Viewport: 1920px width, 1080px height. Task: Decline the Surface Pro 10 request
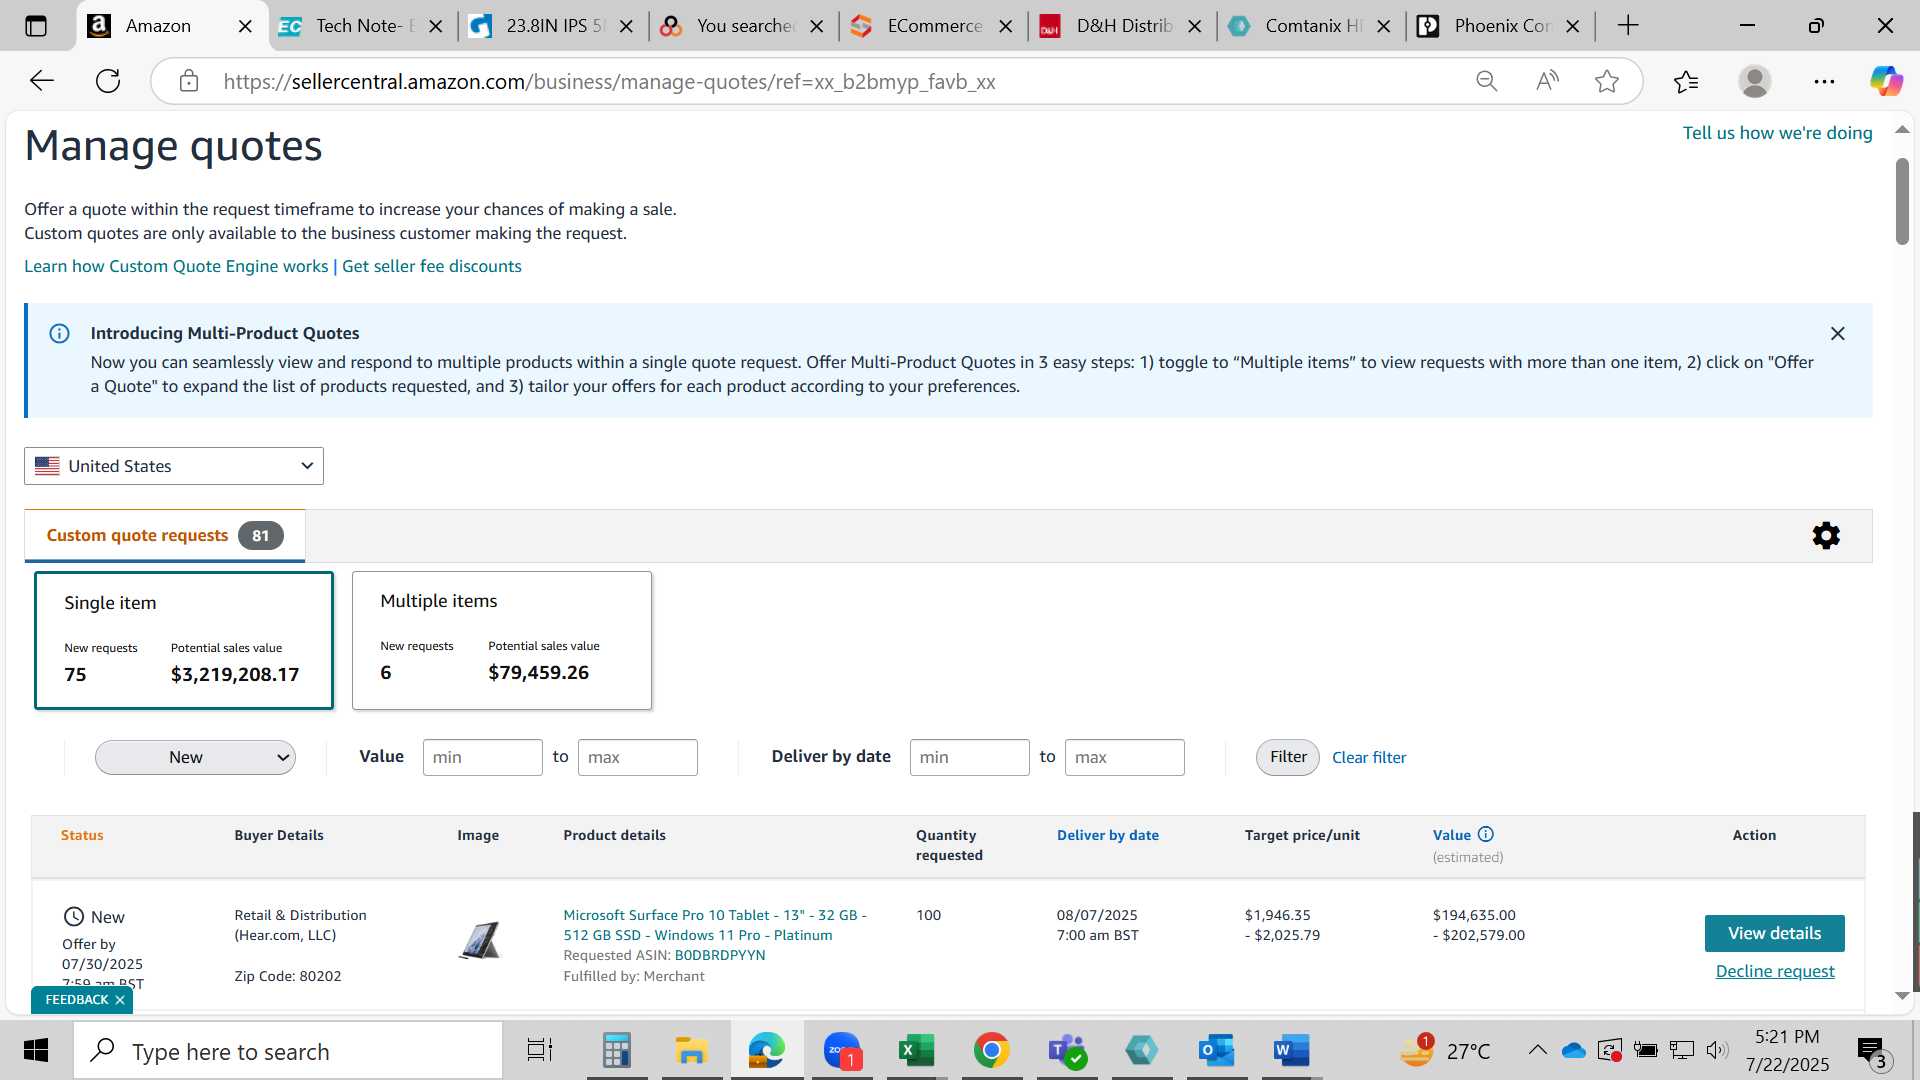pos(1775,972)
